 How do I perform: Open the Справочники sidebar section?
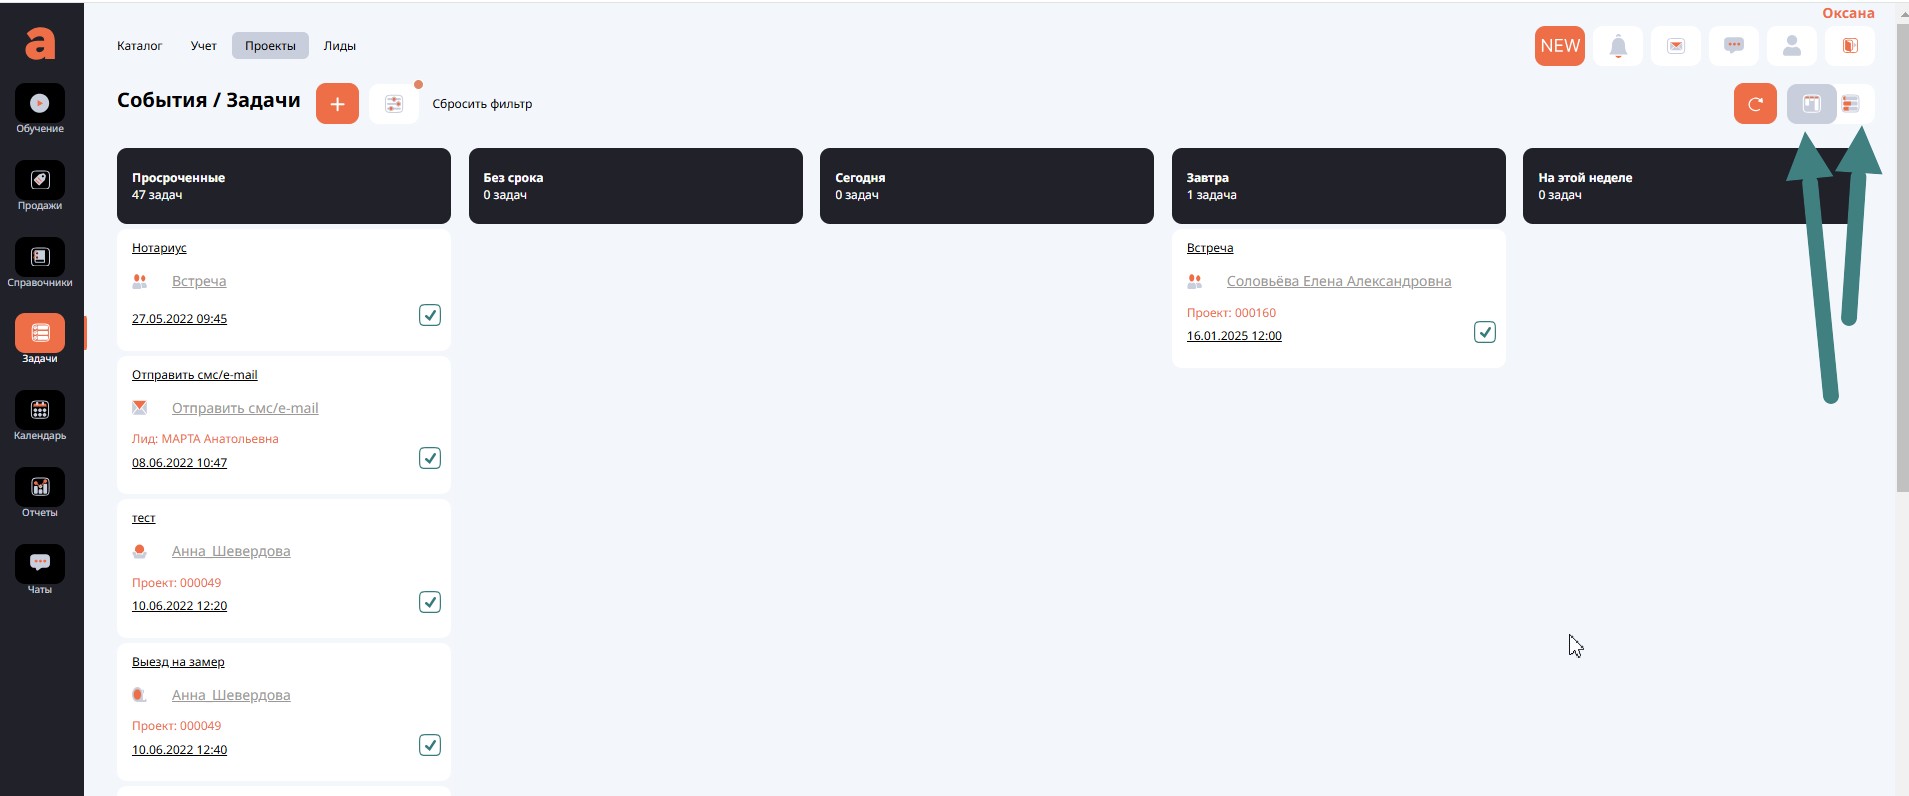(40, 258)
